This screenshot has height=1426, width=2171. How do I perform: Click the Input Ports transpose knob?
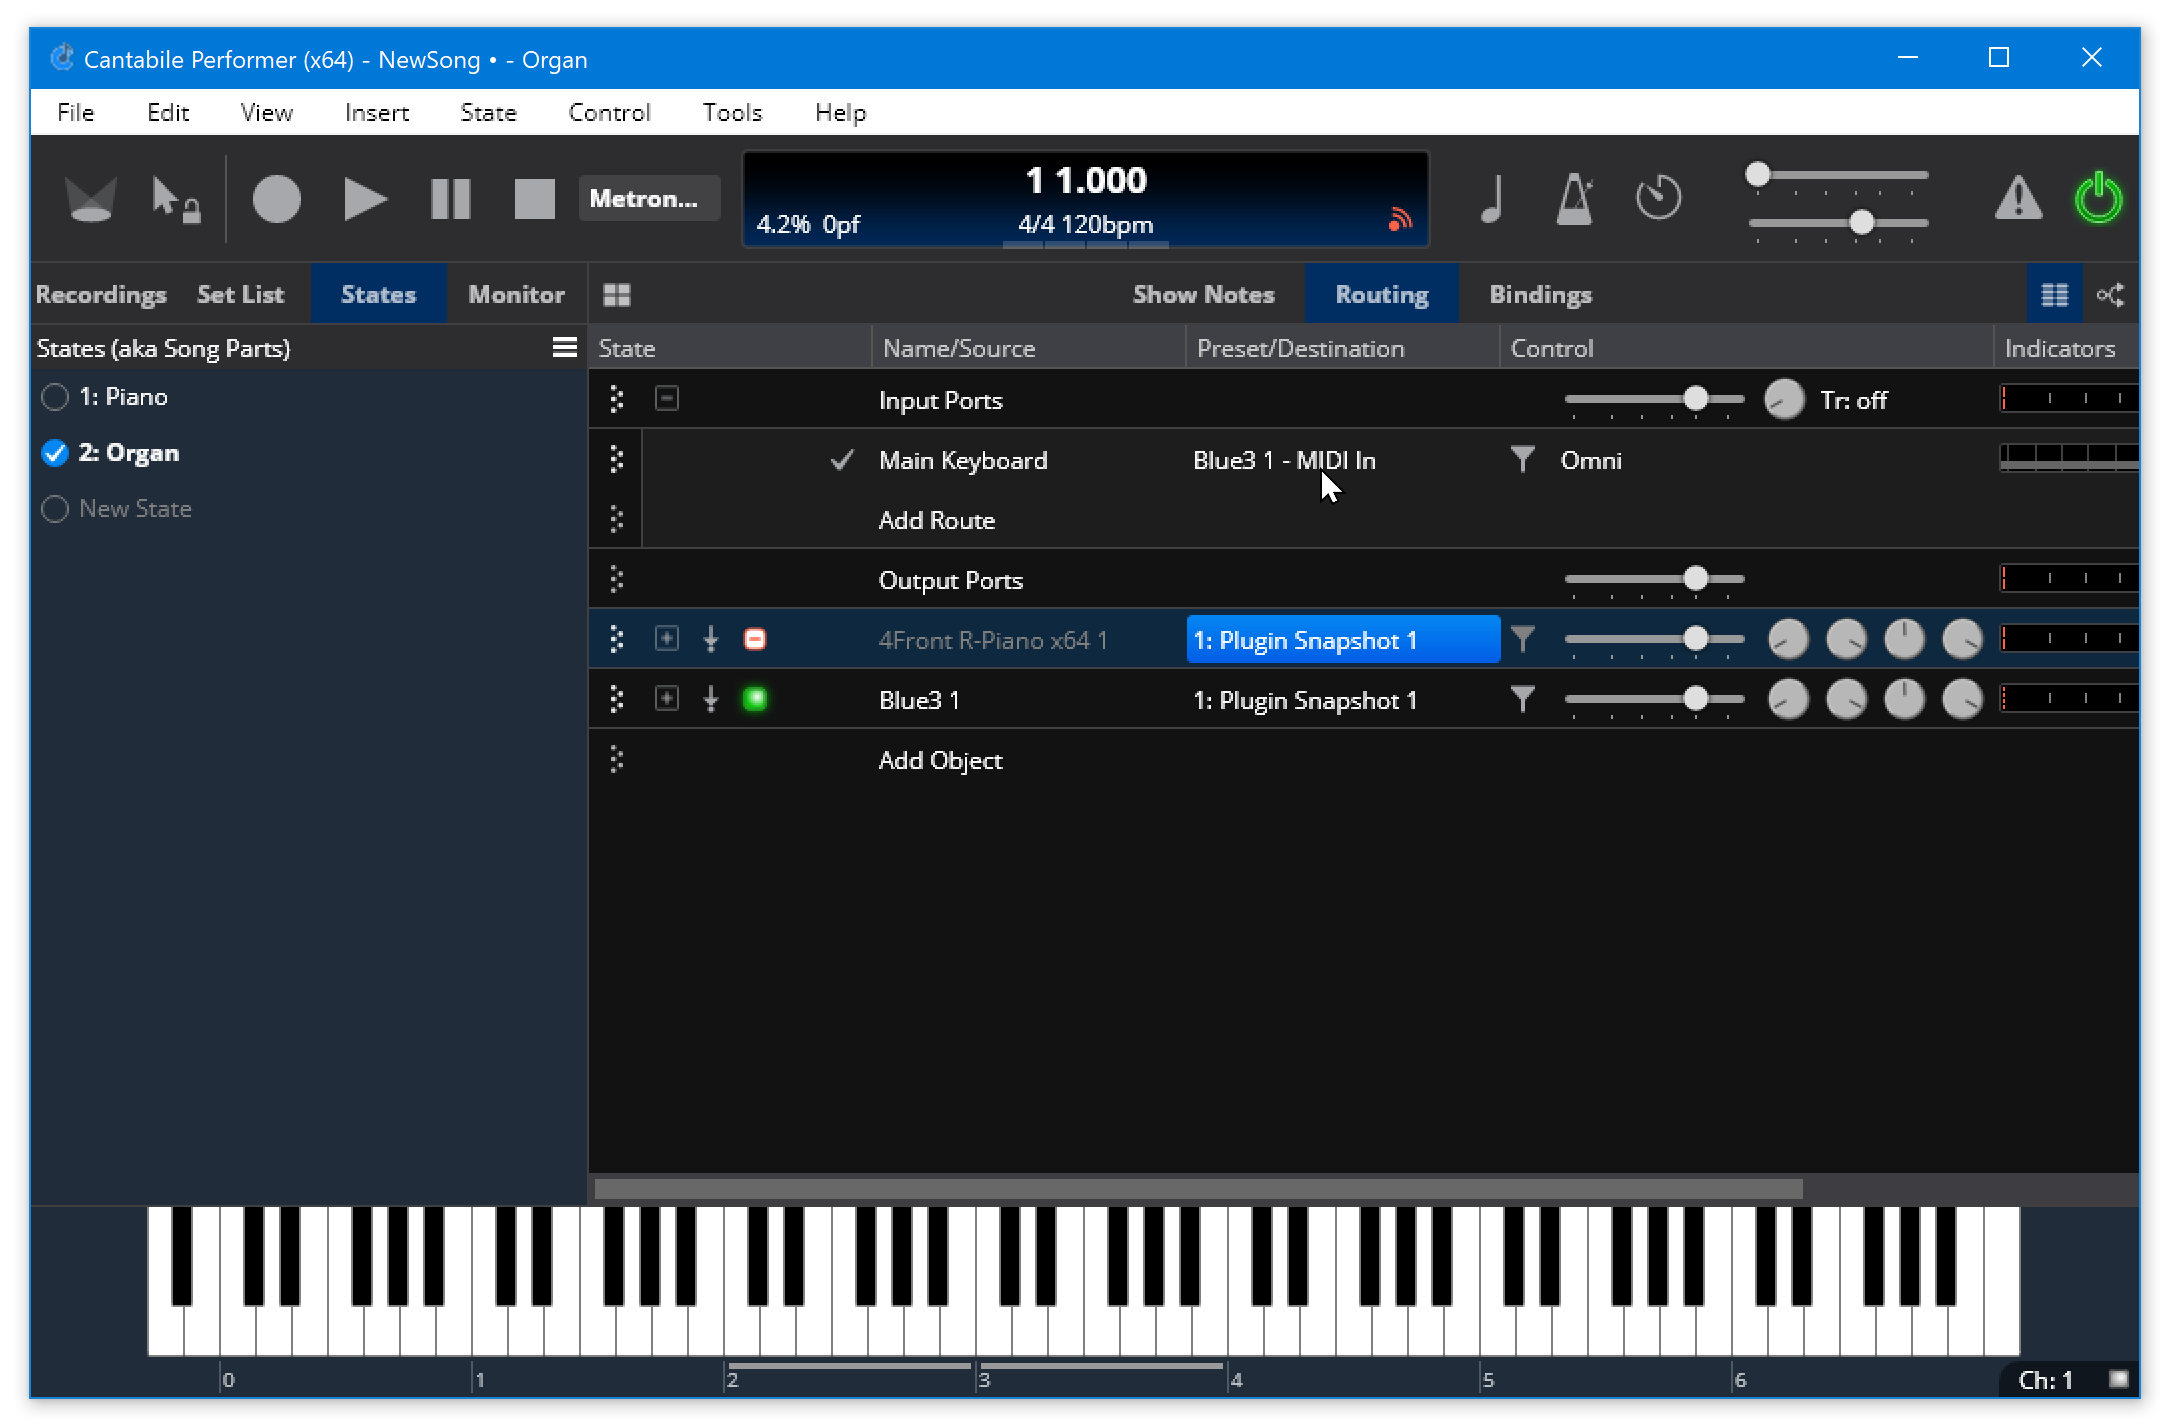coord(1784,400)
